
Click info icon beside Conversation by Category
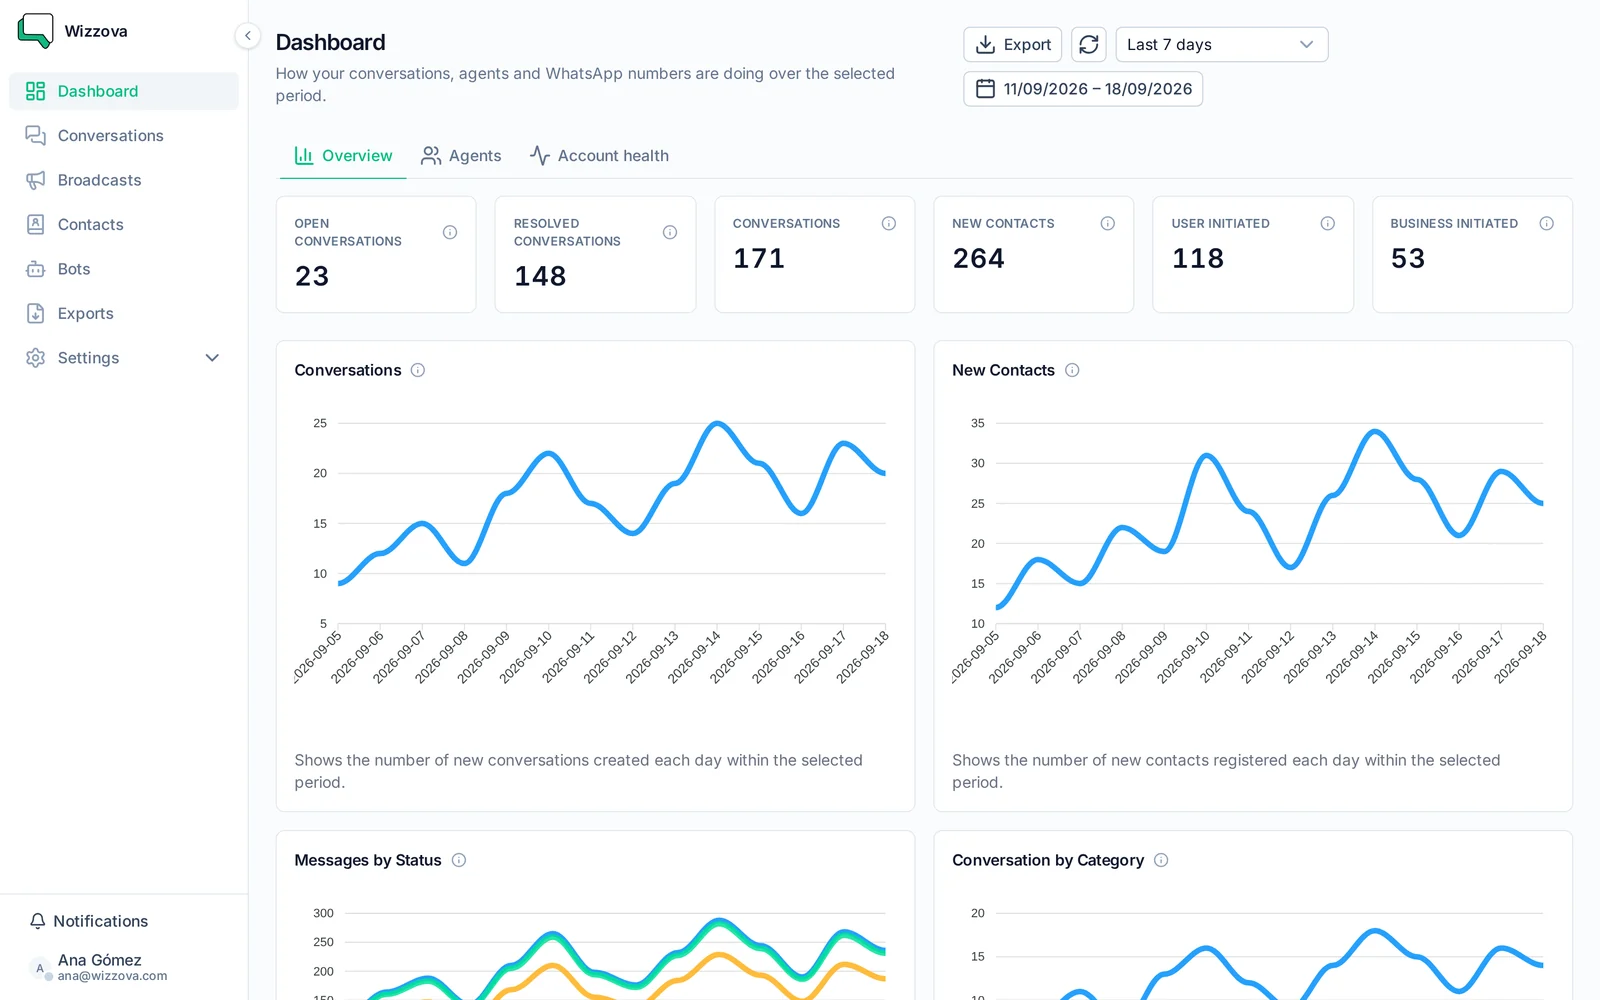pos(1161,860)
